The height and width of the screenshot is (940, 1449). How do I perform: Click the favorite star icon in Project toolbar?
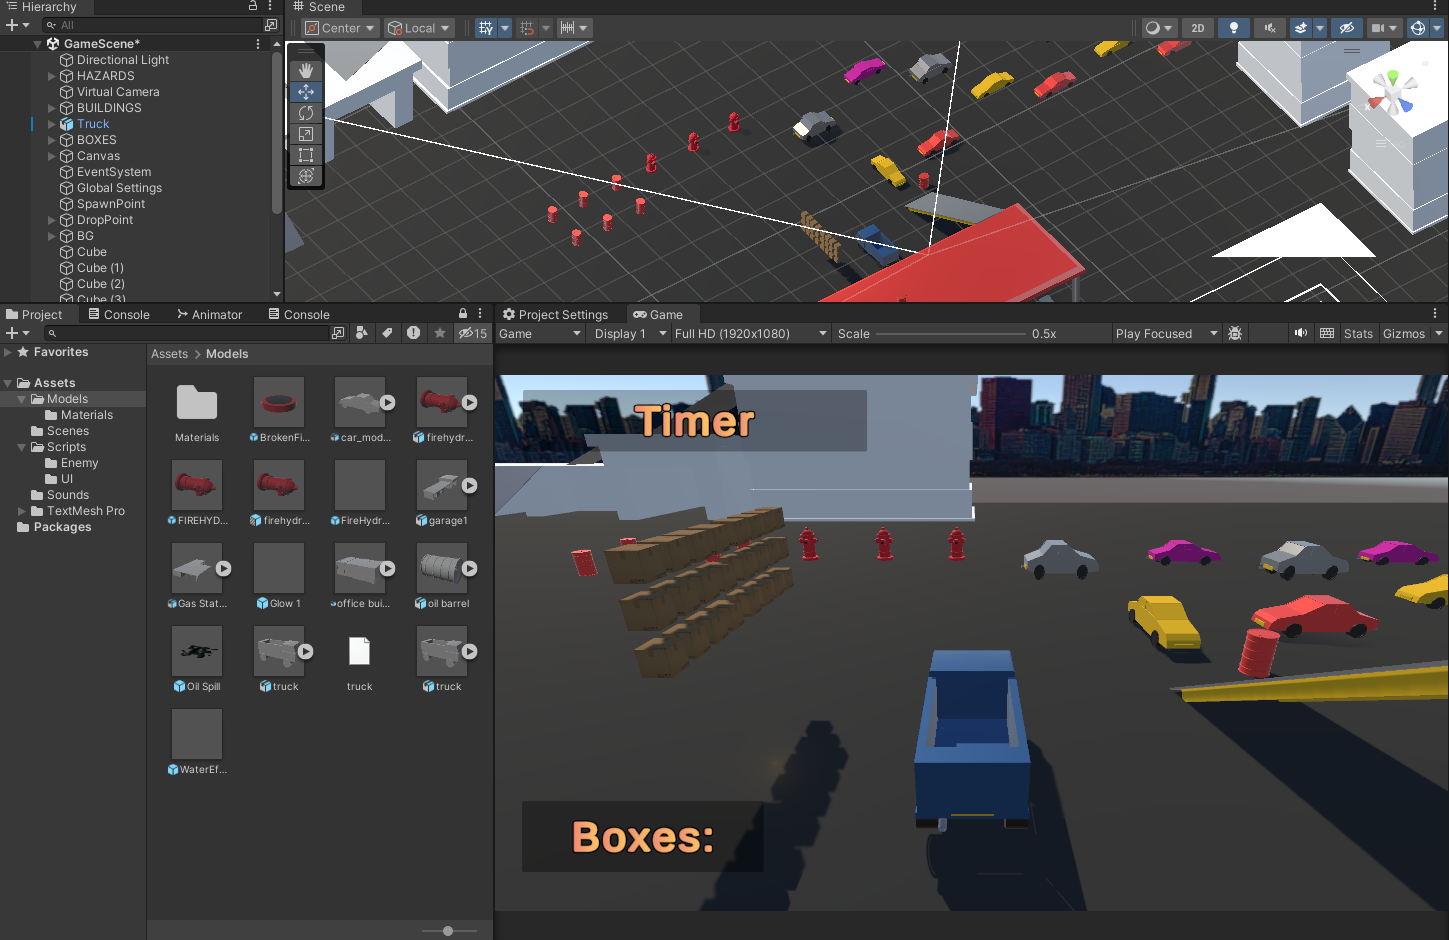click(439, 333)
